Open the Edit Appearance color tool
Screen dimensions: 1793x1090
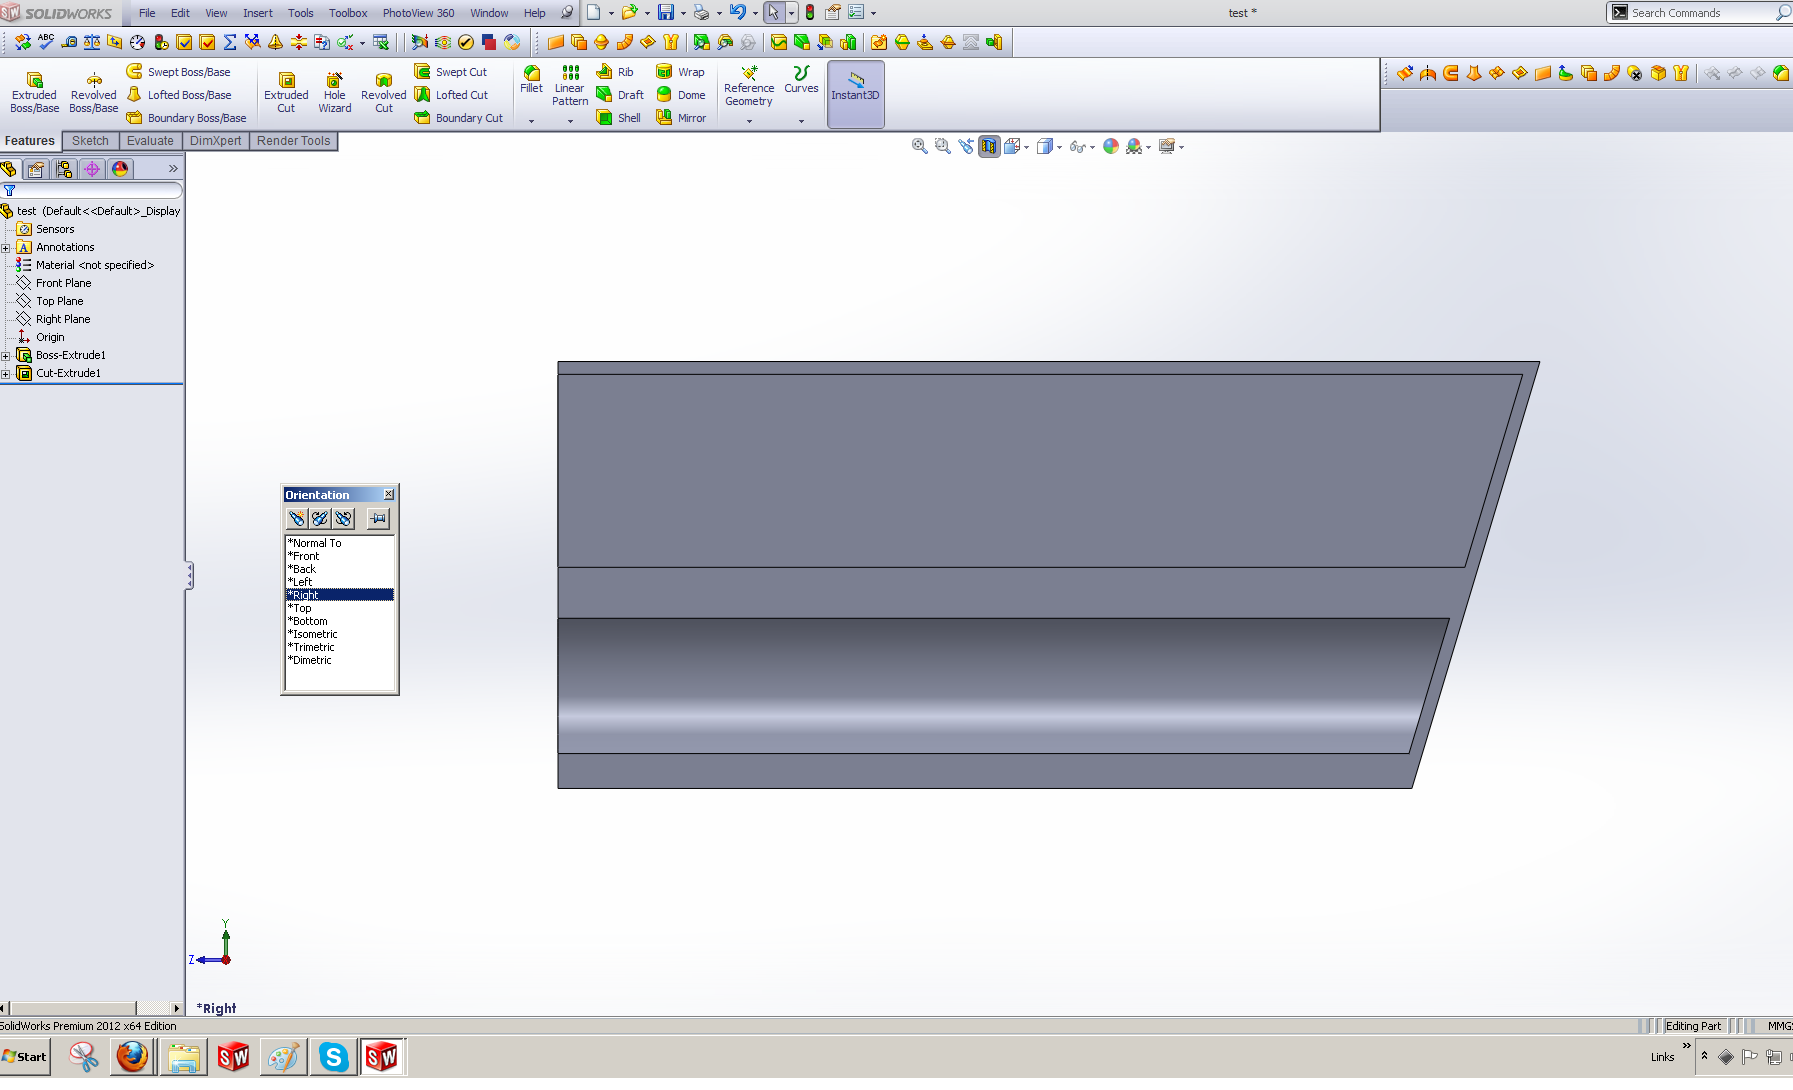(1110, 146)
